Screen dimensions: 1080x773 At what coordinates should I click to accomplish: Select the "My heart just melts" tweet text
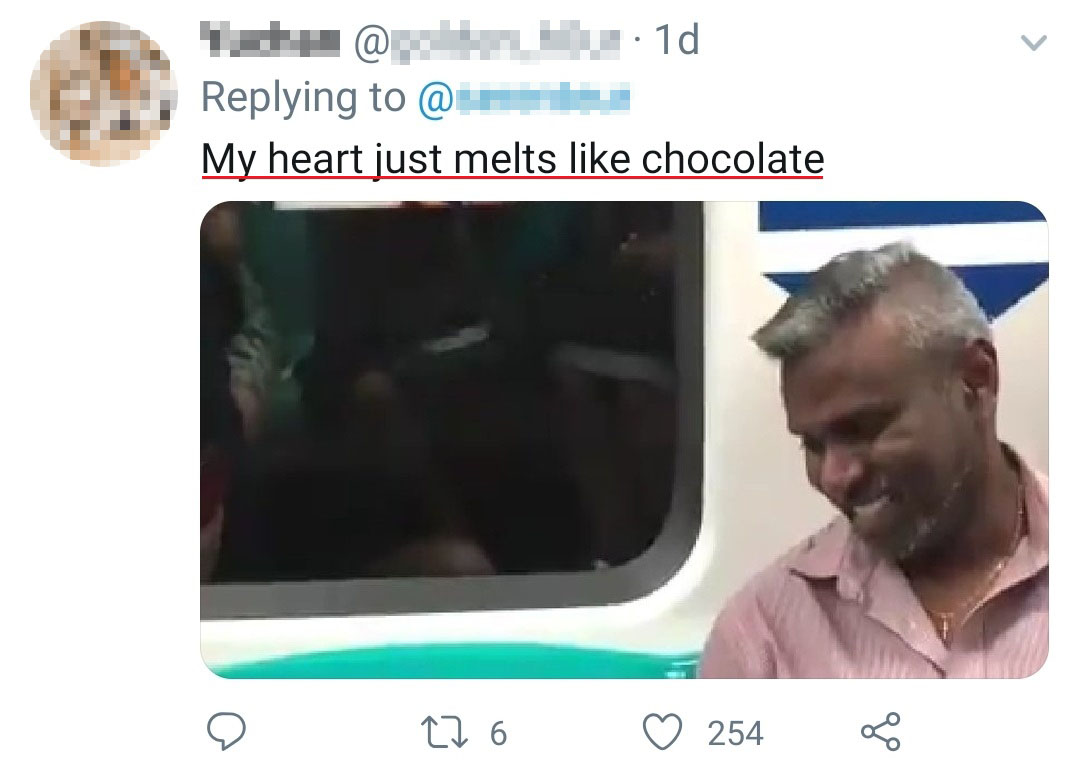point(400,158)
